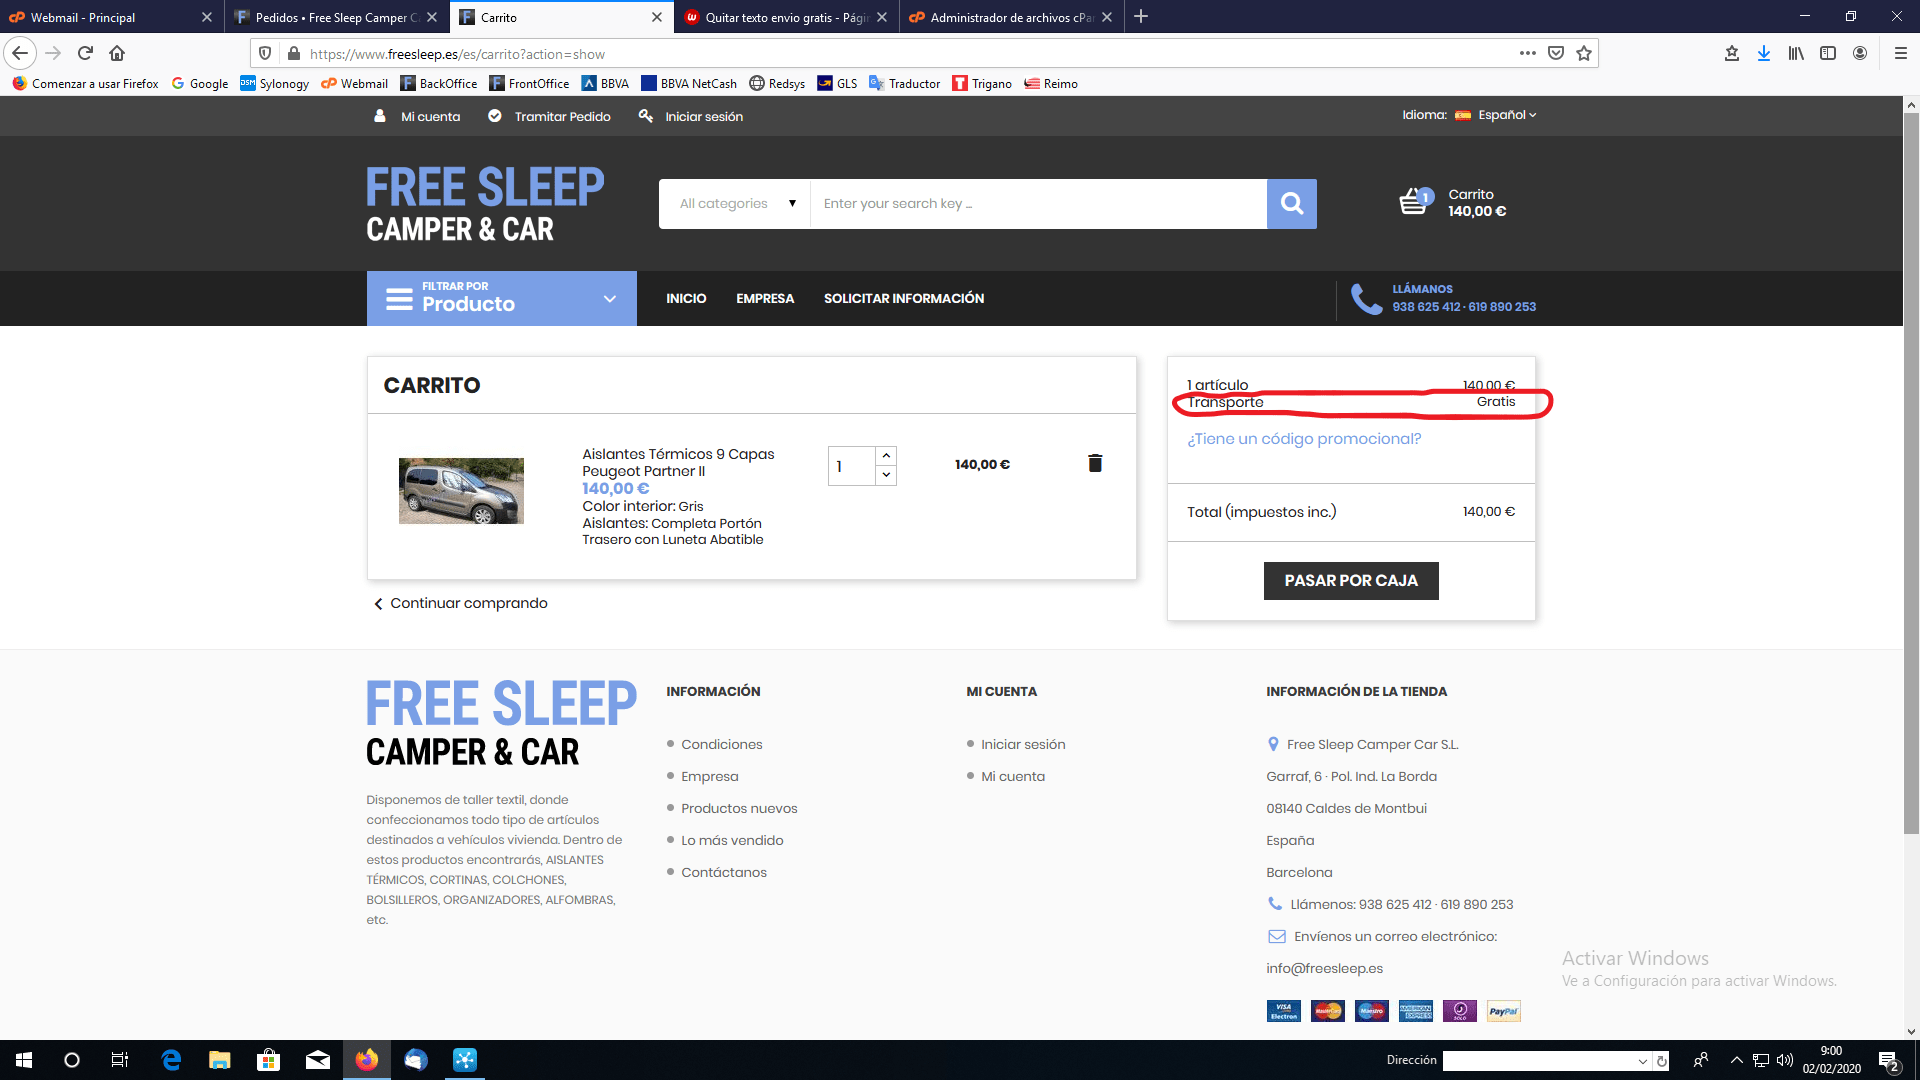This screenshot has width=1920, height=1080.
Task: Open Mi cuenta in top bar
Action: coord(417,116)
